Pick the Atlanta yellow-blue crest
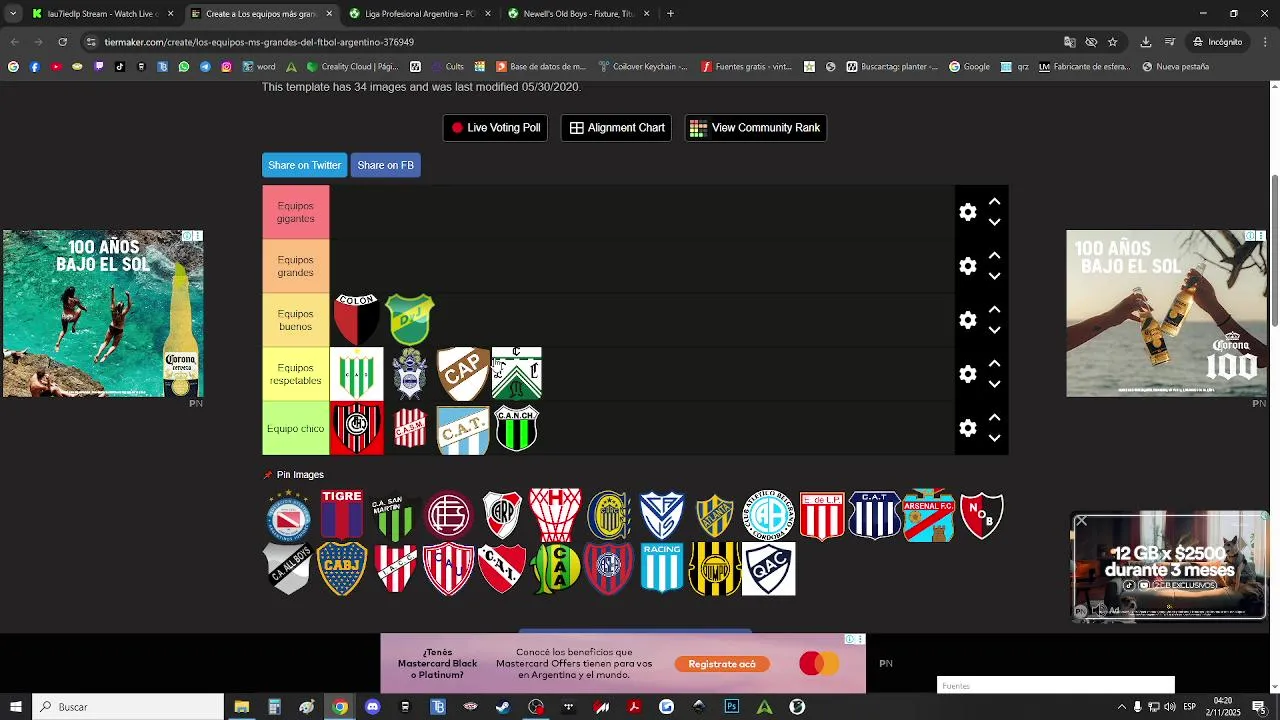The height and width of the screenshot is (720, 1280). tap(715, 516)
